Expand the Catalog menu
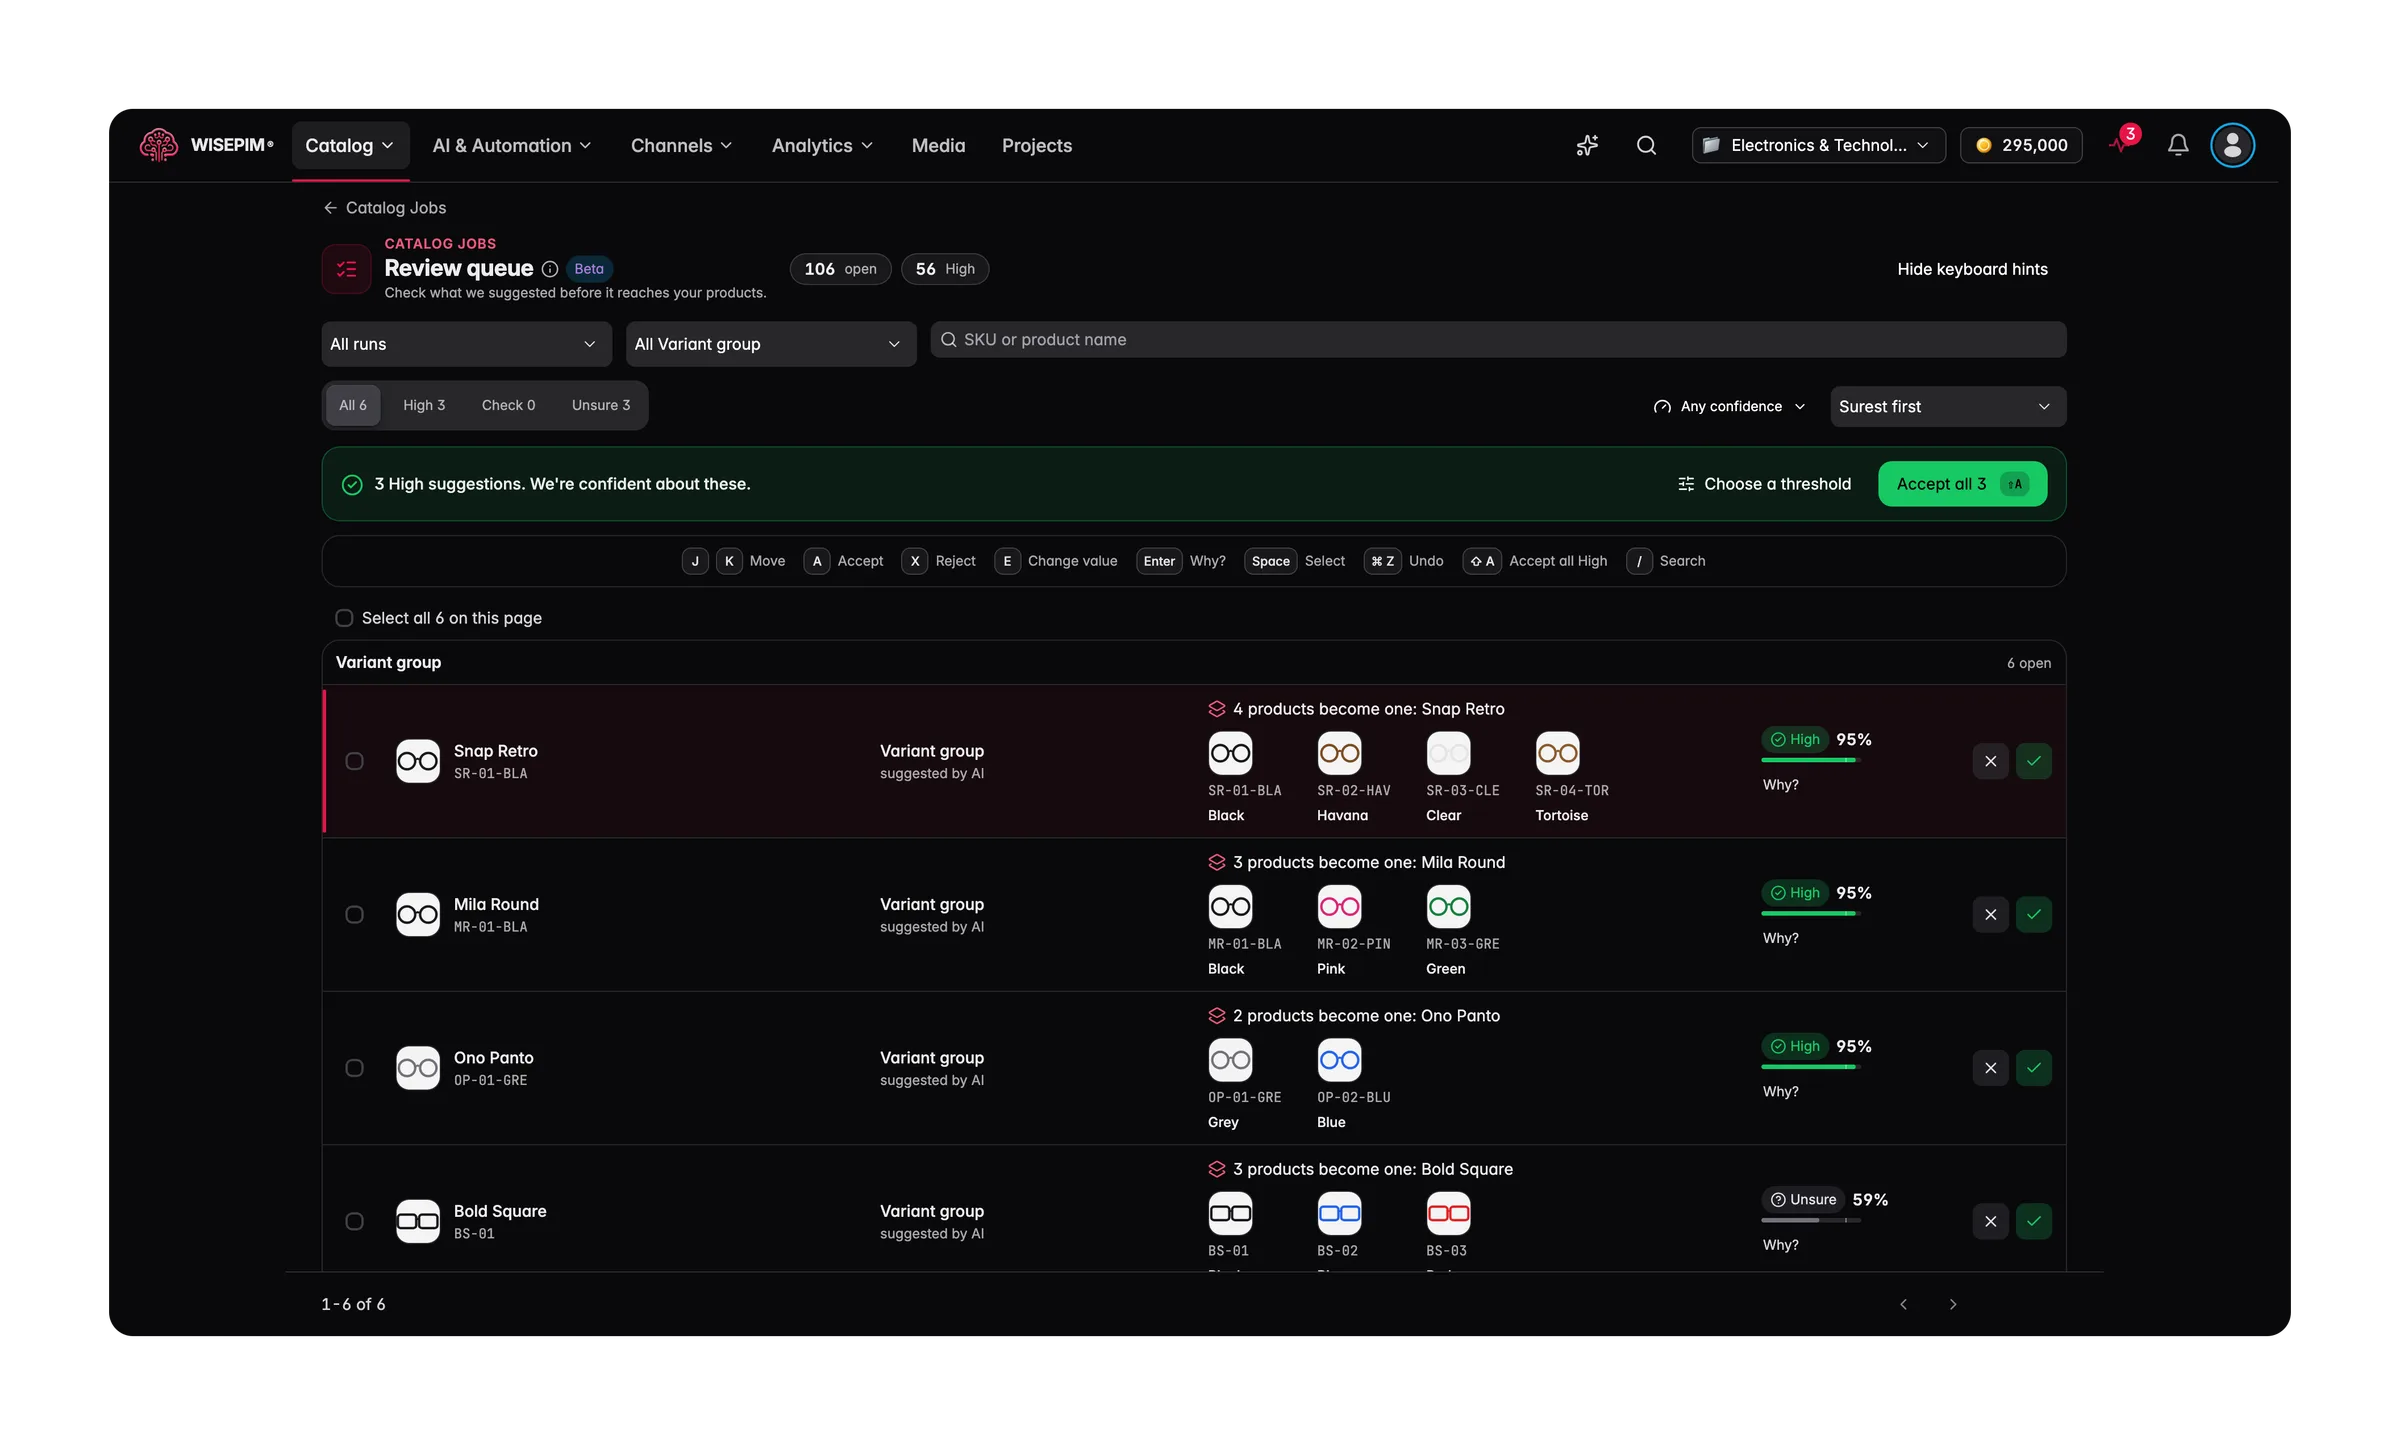Screen dimensions: 2400x1445 coord(350,146)
